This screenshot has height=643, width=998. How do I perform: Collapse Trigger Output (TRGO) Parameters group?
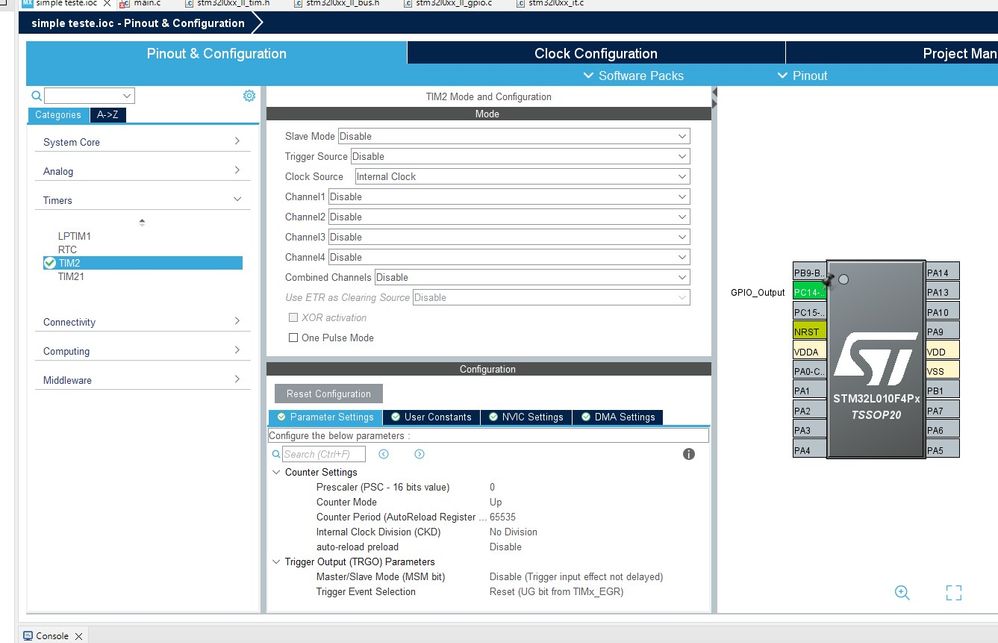[276, 562]
